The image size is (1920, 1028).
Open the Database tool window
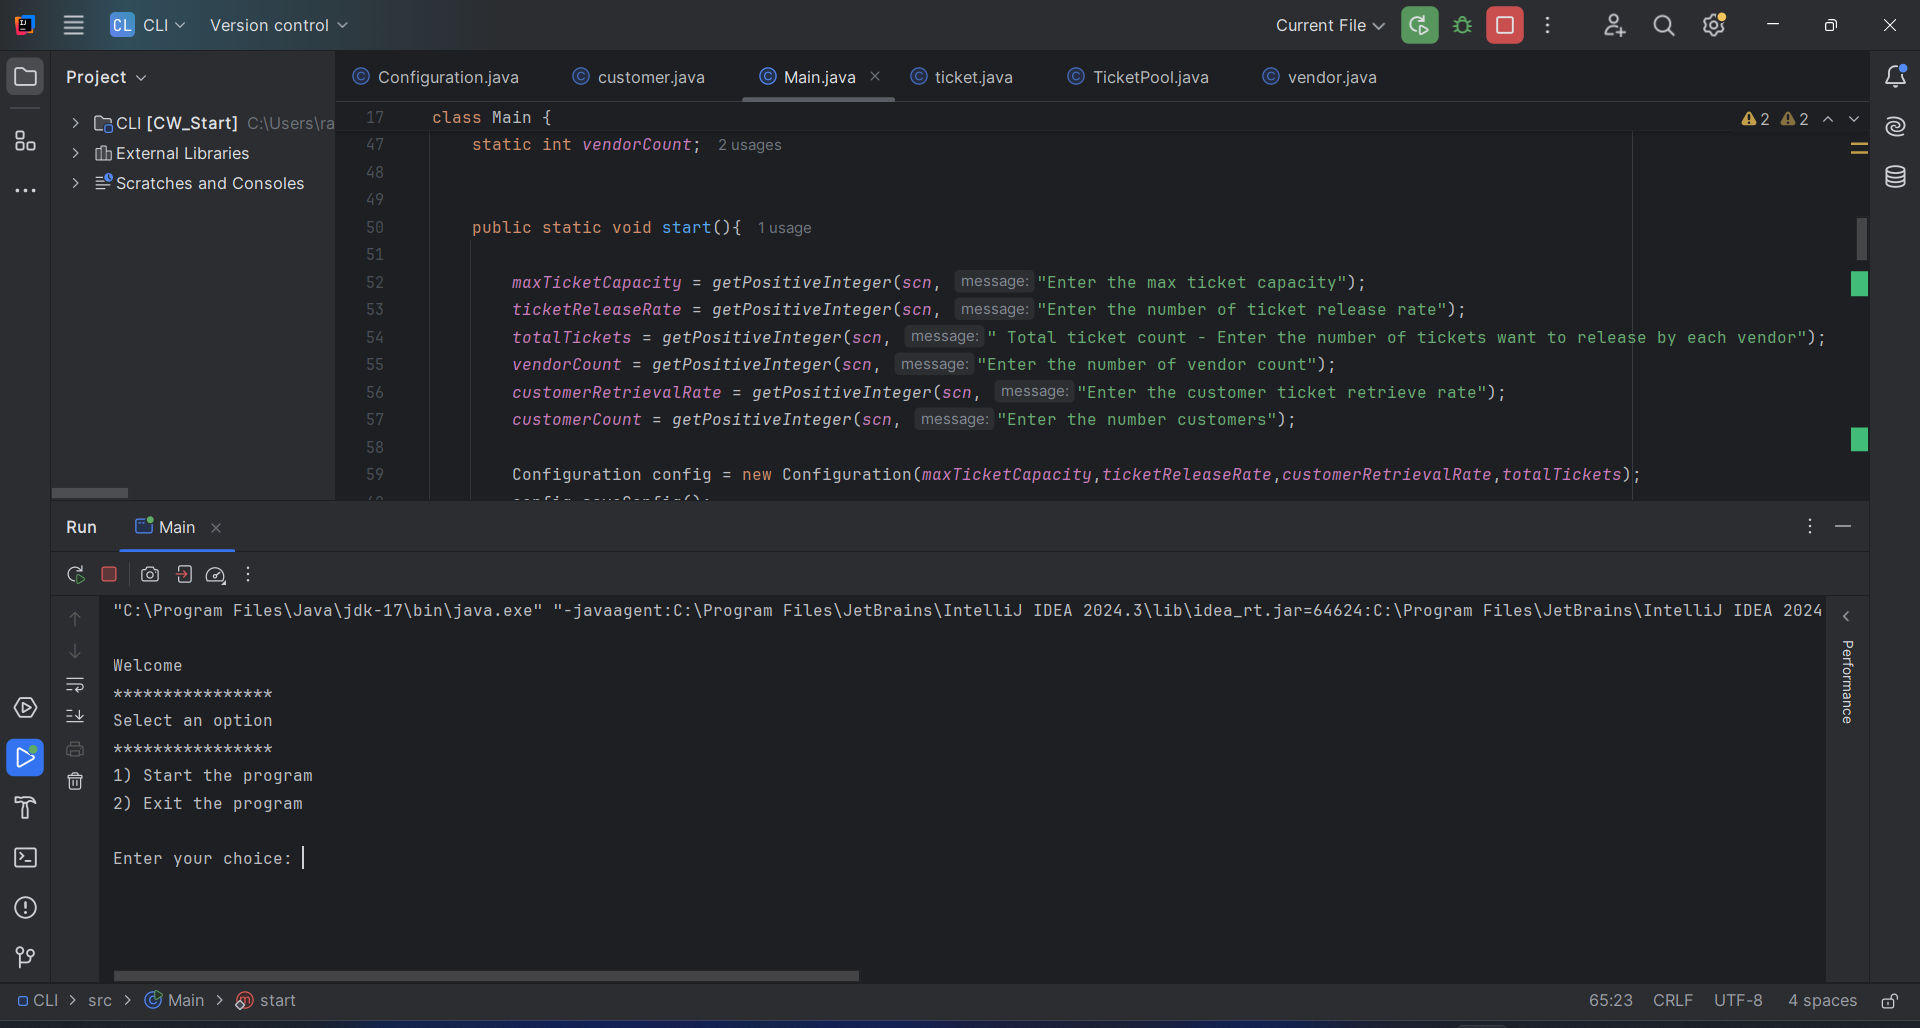pos(1895,177)
